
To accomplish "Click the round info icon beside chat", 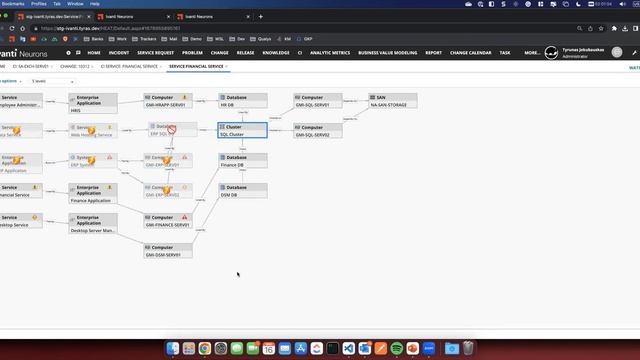I will tap(68, 53).
